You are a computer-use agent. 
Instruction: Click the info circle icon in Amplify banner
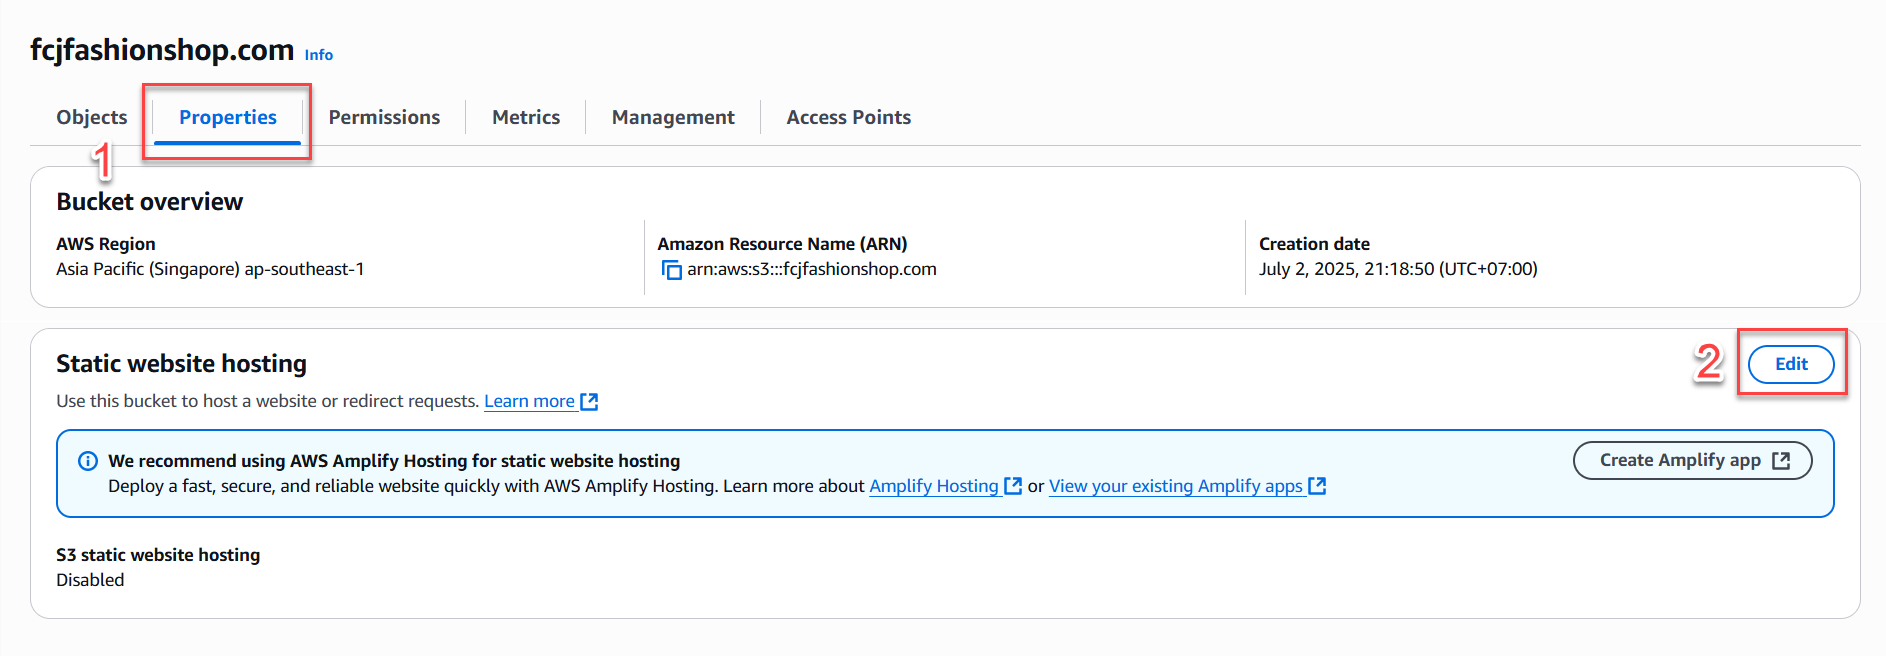pos(88,461)
